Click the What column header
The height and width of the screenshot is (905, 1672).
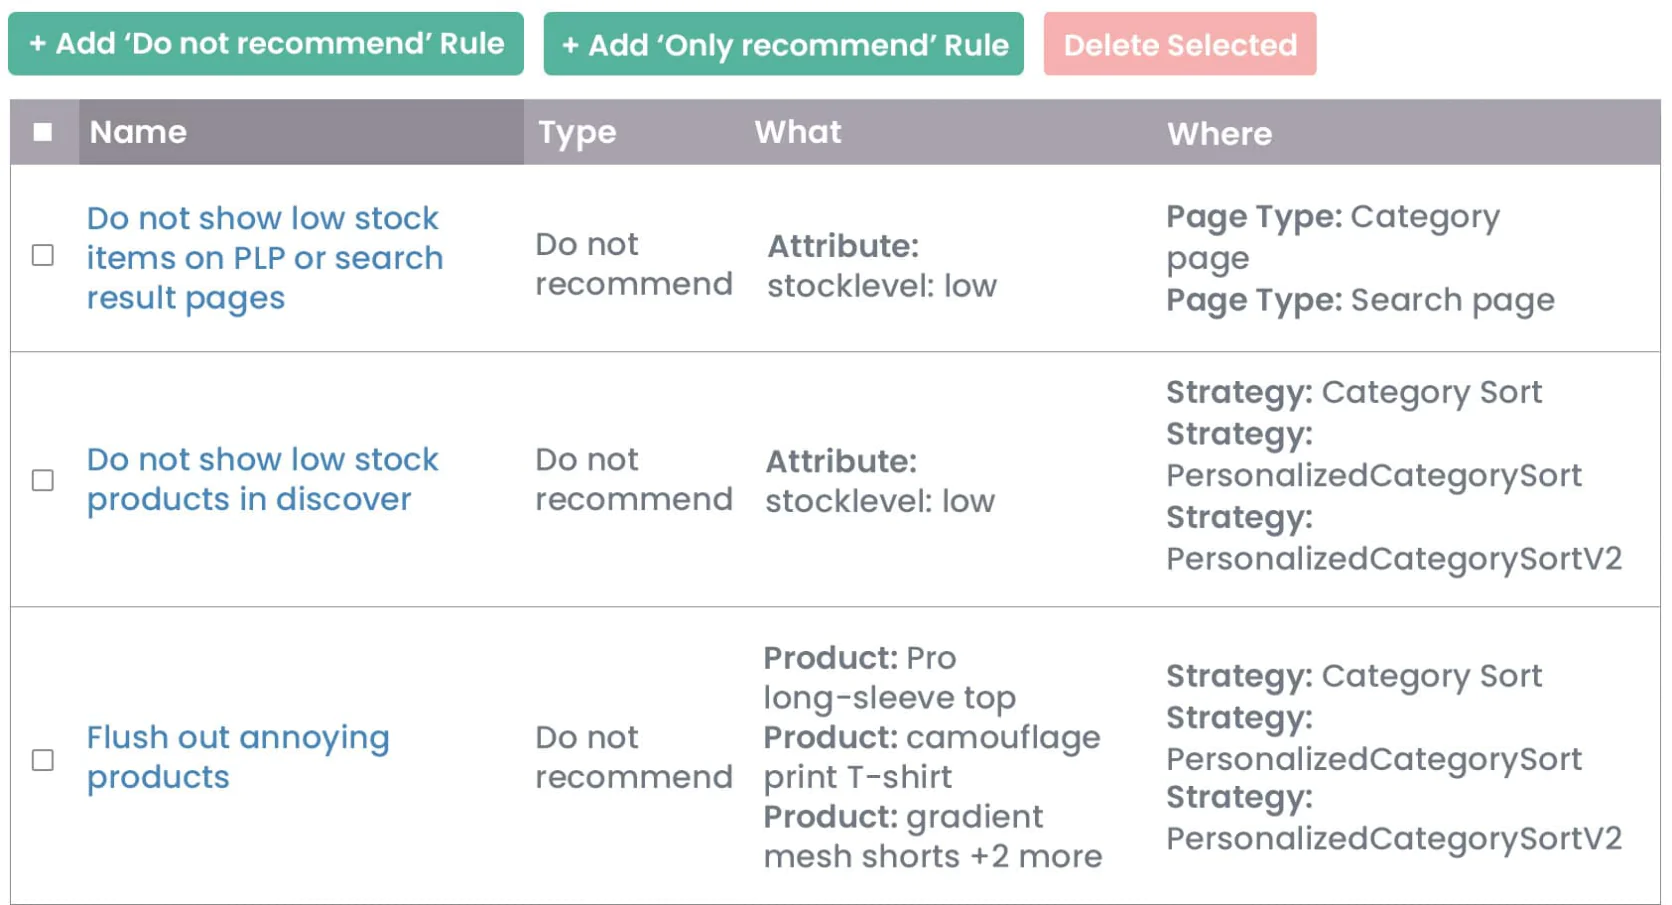click(x=797, y=132)
